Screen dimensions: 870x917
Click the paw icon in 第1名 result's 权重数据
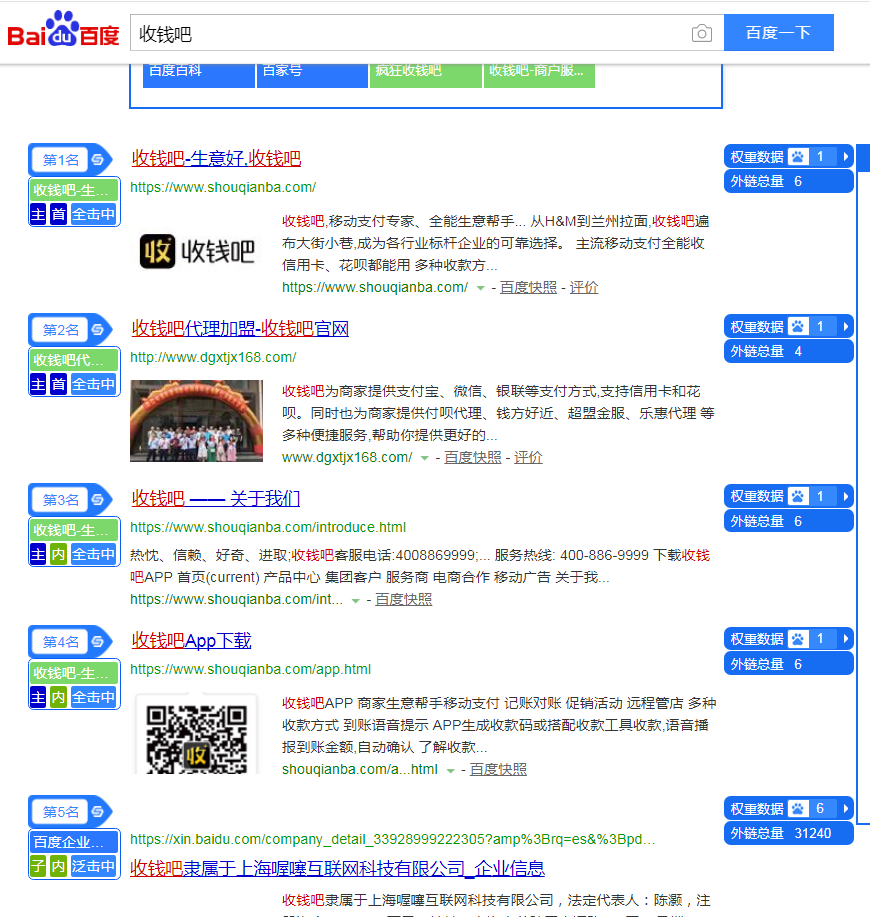(x=798, y=157)
